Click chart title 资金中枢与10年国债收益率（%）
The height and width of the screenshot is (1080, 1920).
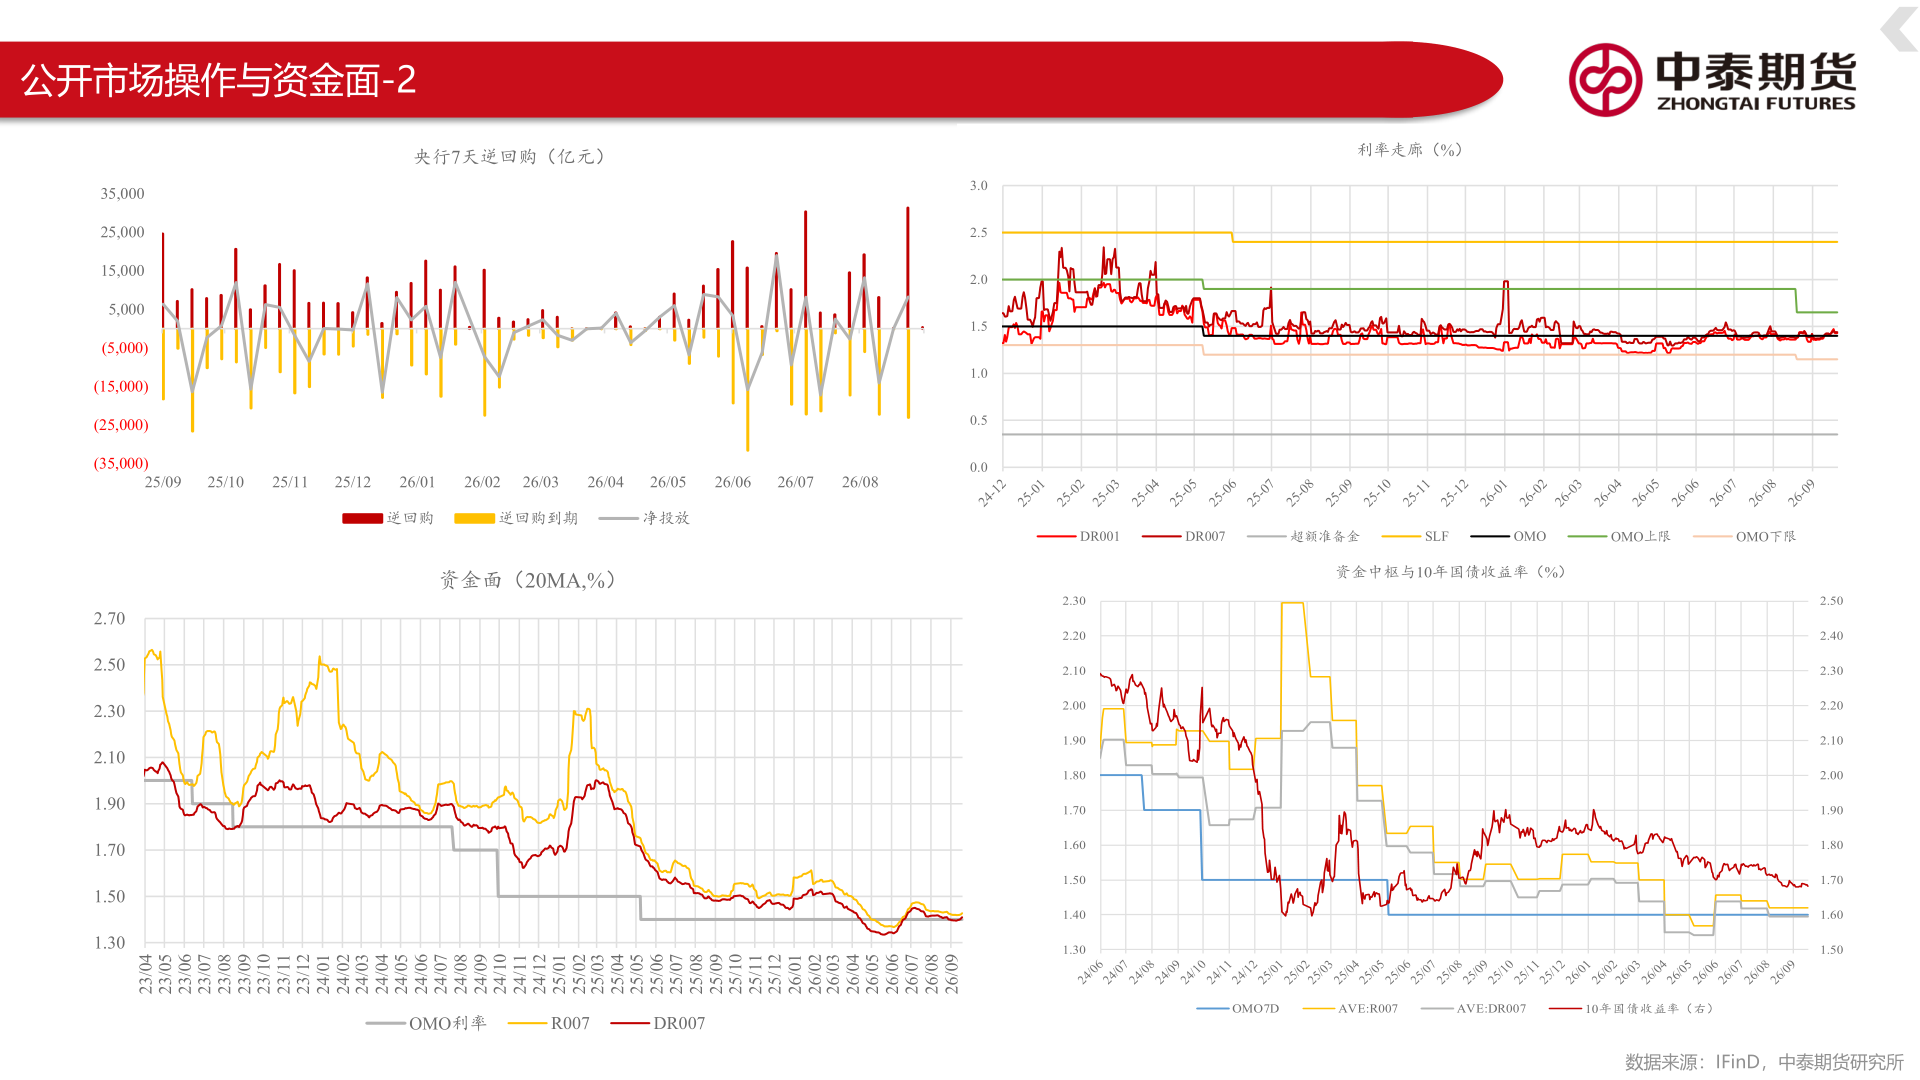[1451, 572]
